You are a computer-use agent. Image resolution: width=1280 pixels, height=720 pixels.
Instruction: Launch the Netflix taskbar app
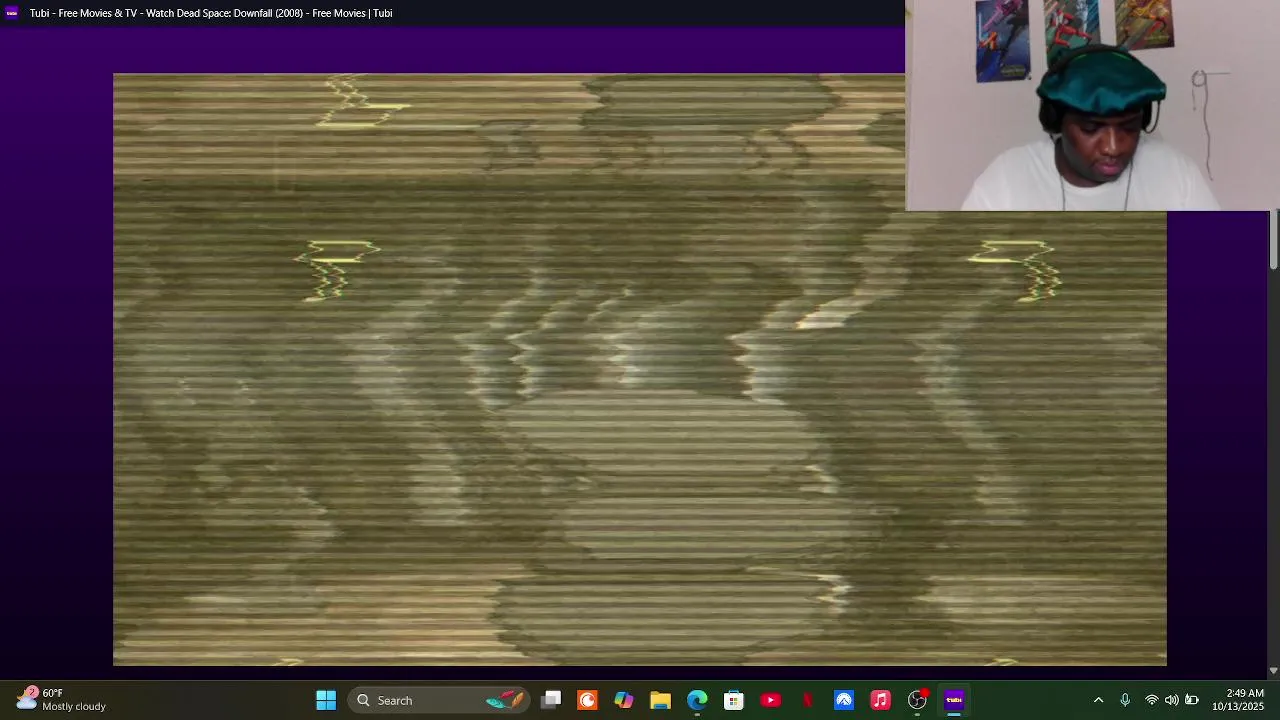(807, 700)
